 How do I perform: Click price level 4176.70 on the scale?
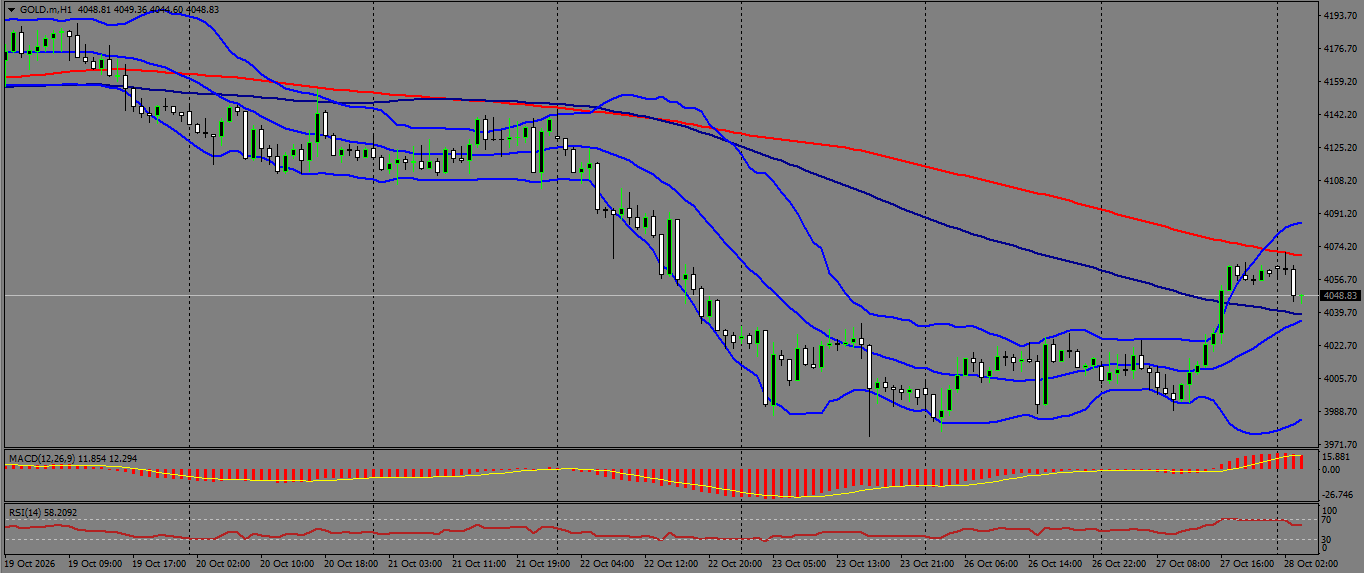coord(1339,49)
